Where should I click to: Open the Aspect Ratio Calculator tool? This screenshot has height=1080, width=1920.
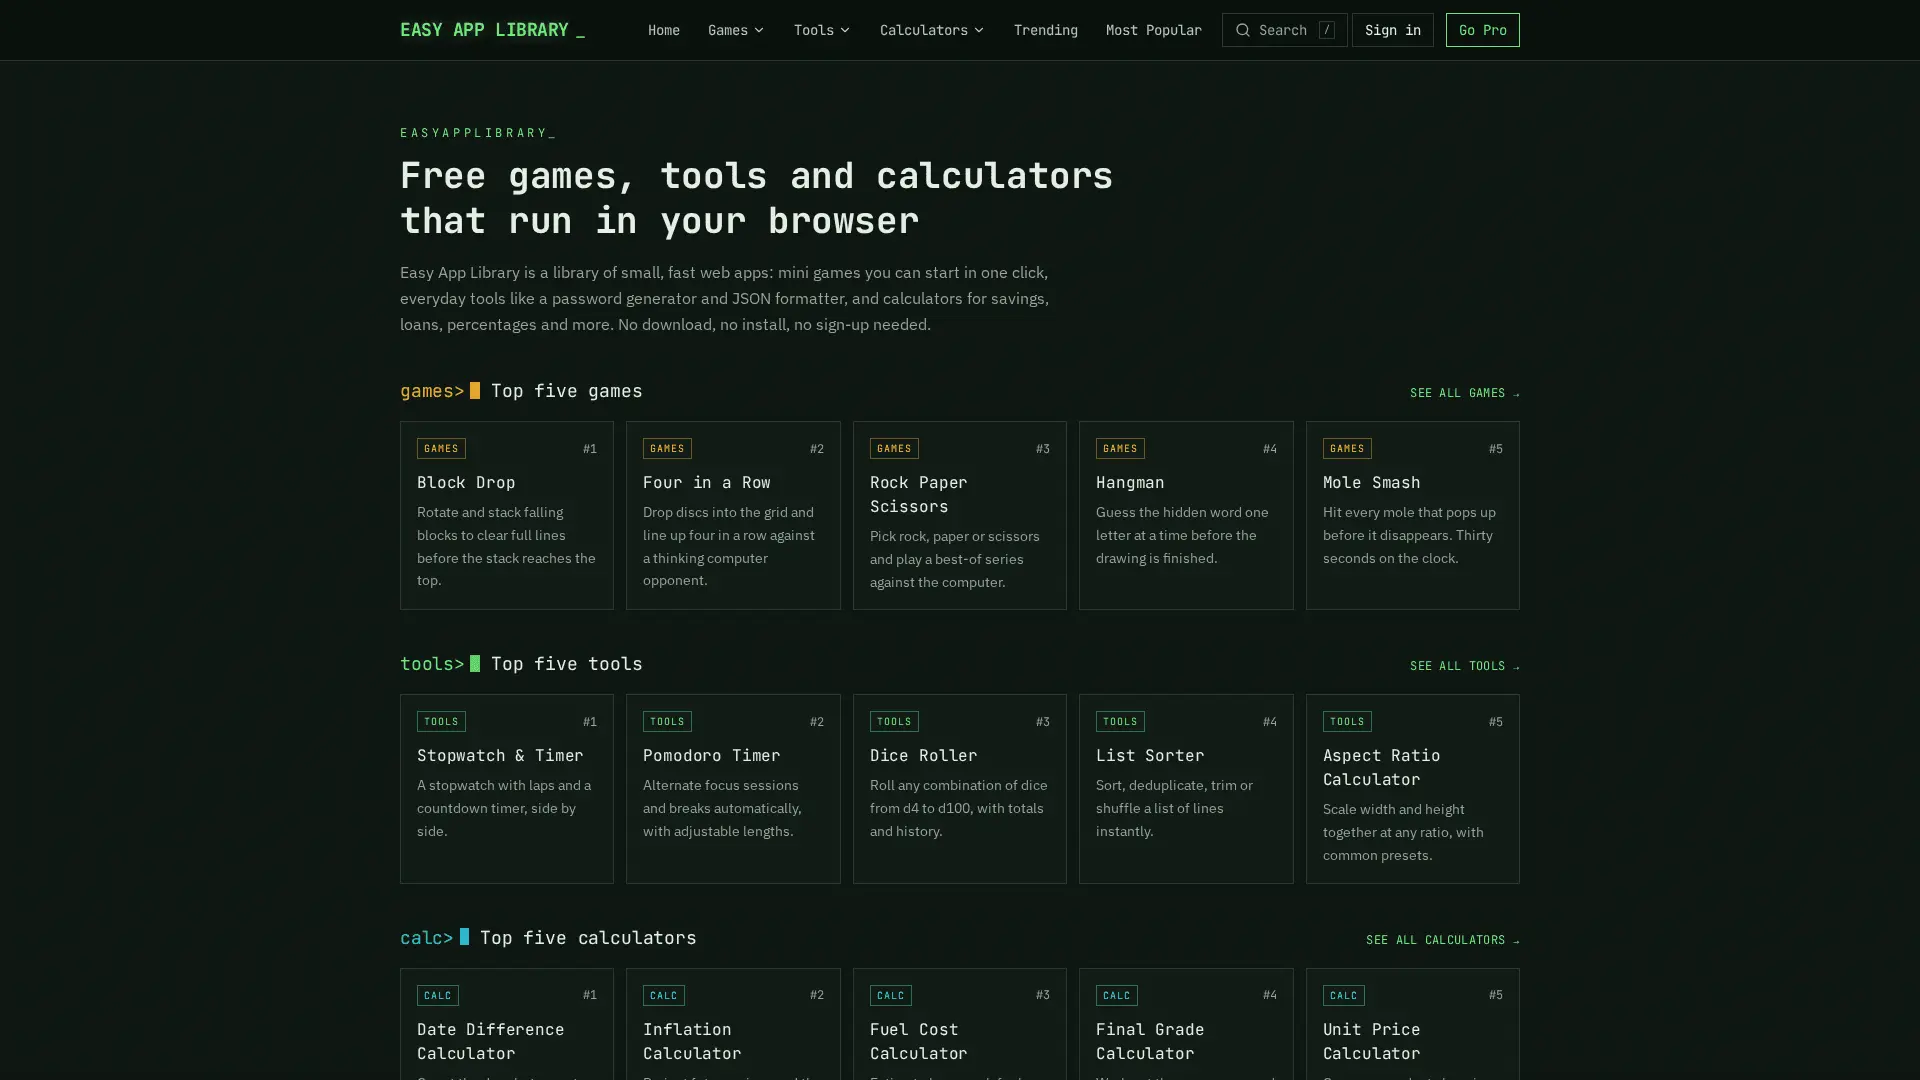click(1412, 789)
